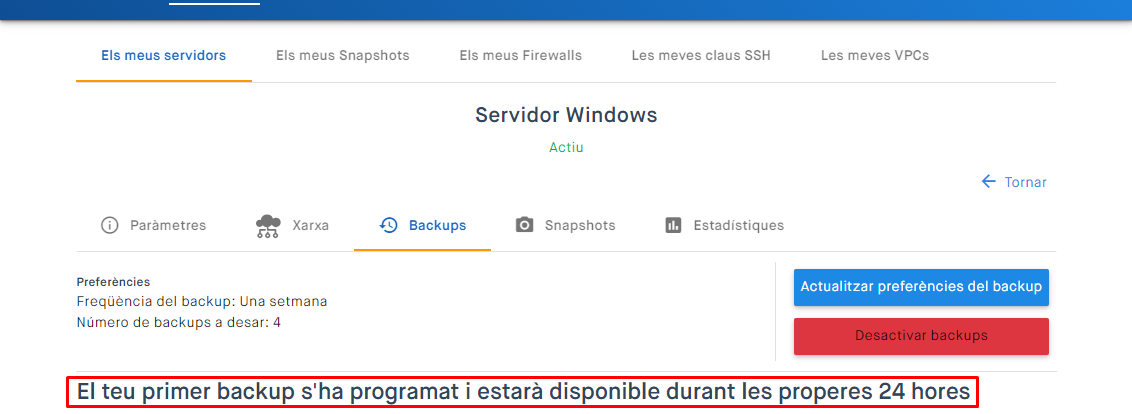This screenshot has height=414, width=1132.
Task: Click the left arrow icon beside Tornar
Action: 989,182
